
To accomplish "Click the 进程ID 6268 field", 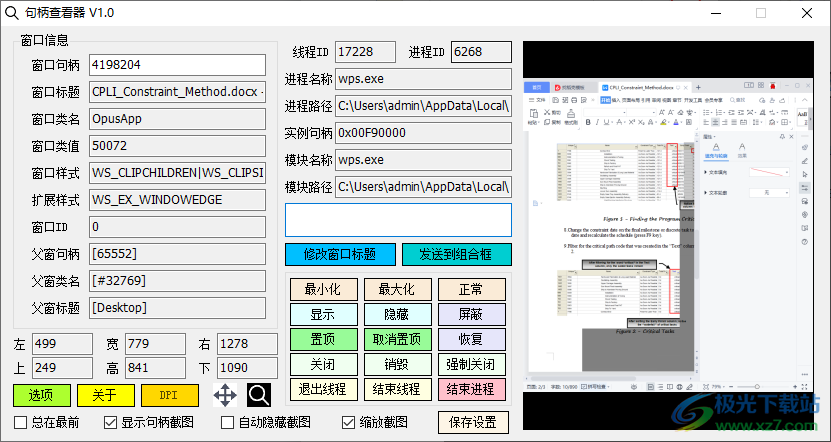I will pos(481,52).
